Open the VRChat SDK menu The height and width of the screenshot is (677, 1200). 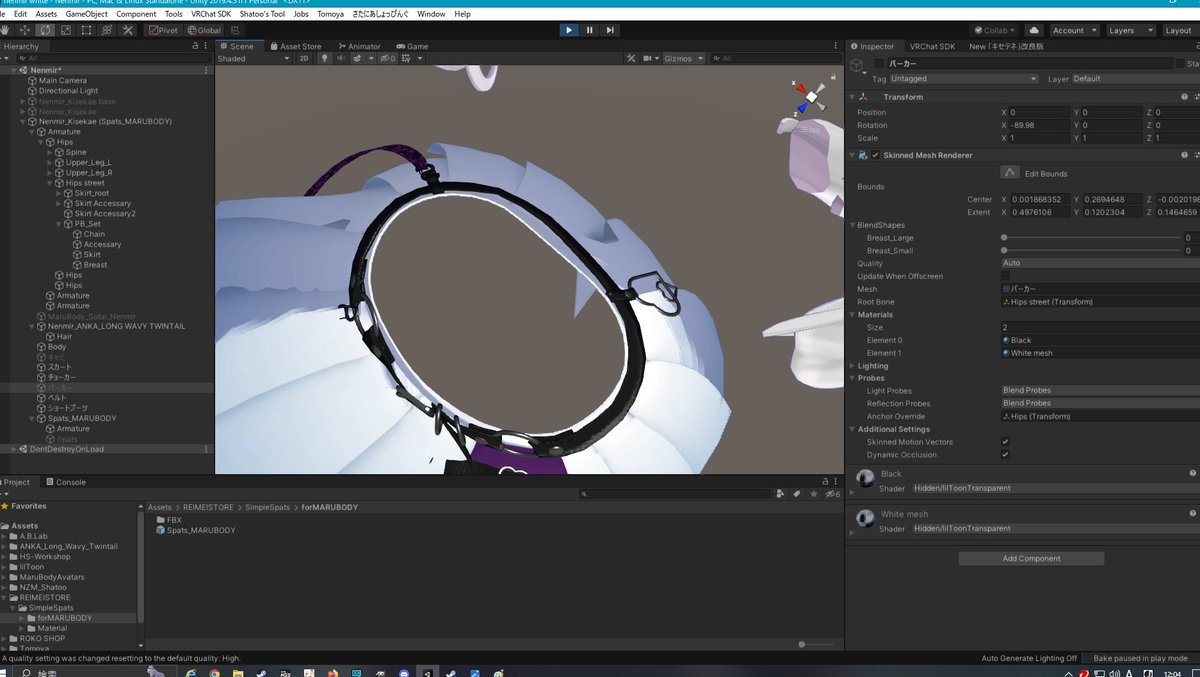(211, 14)
